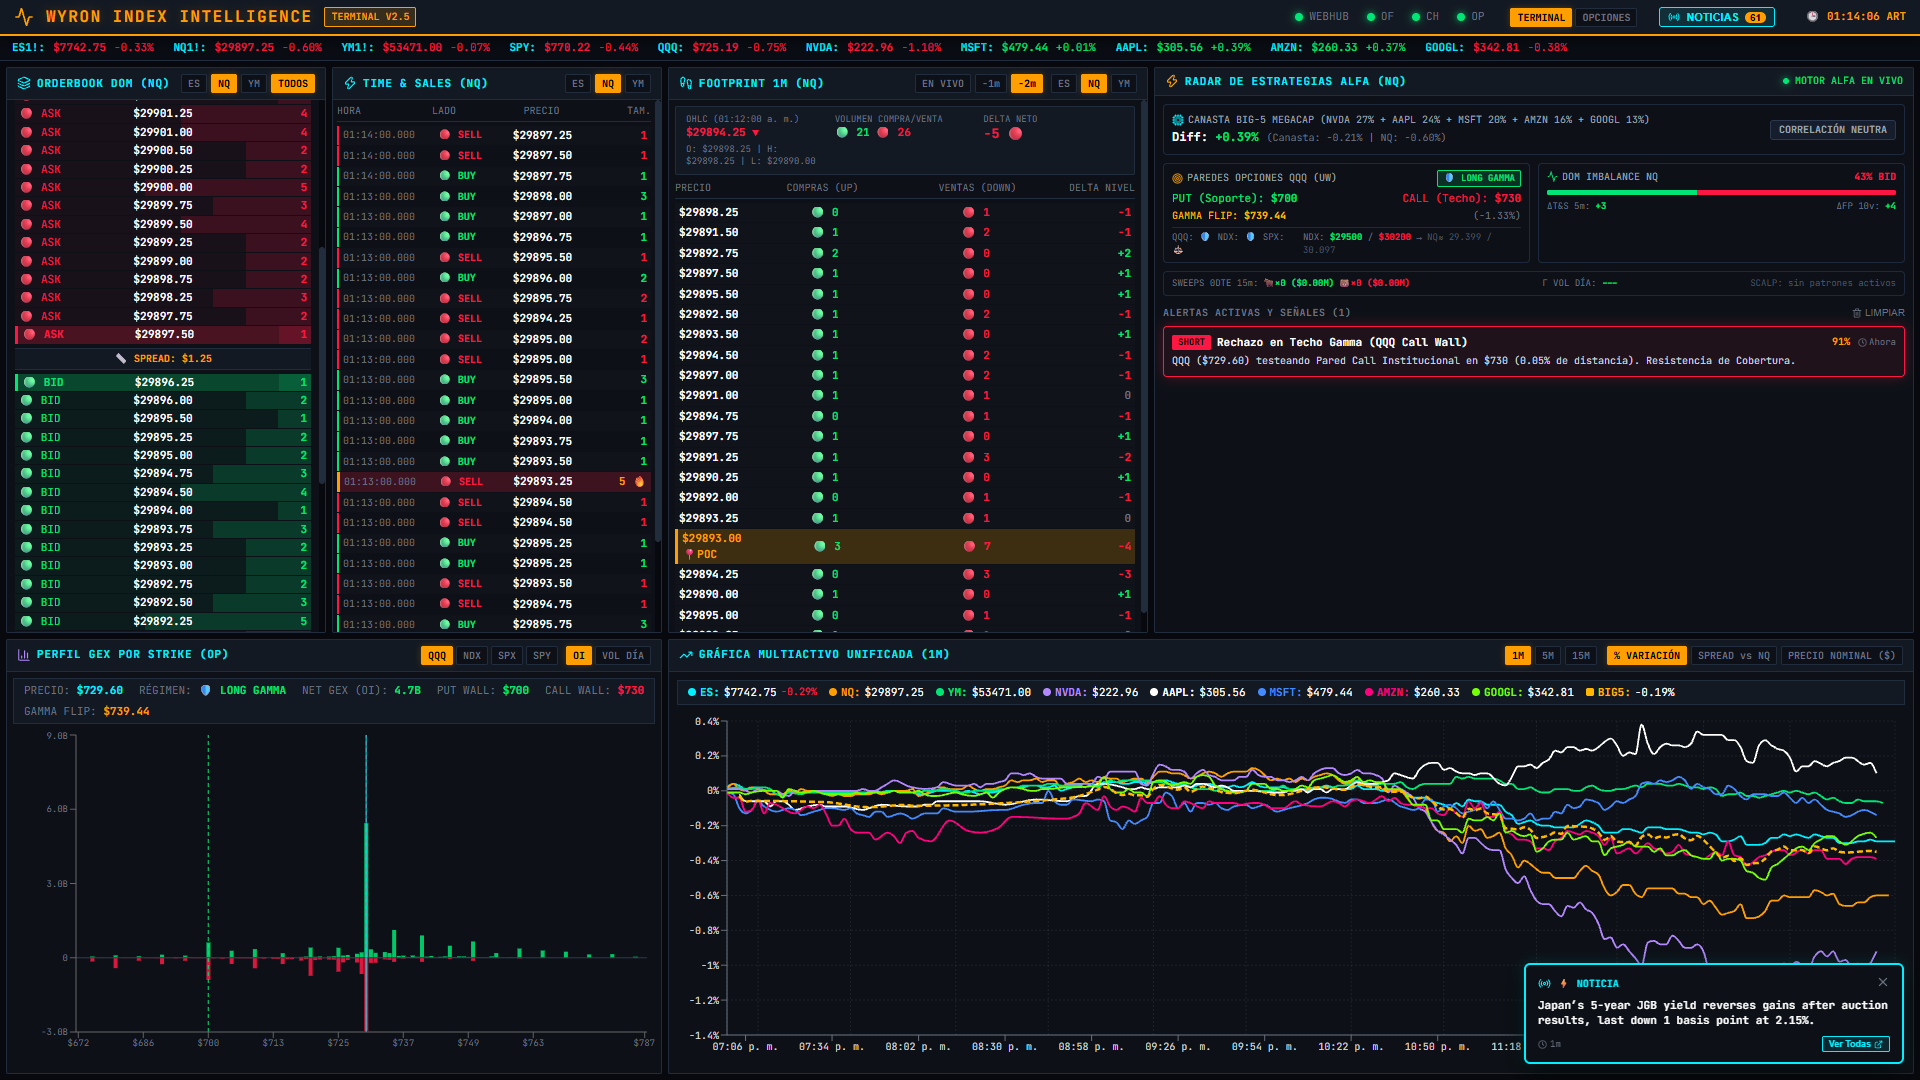
Task: Click the red down arrow next to $29894.25
Action: [x=756, y=133]
